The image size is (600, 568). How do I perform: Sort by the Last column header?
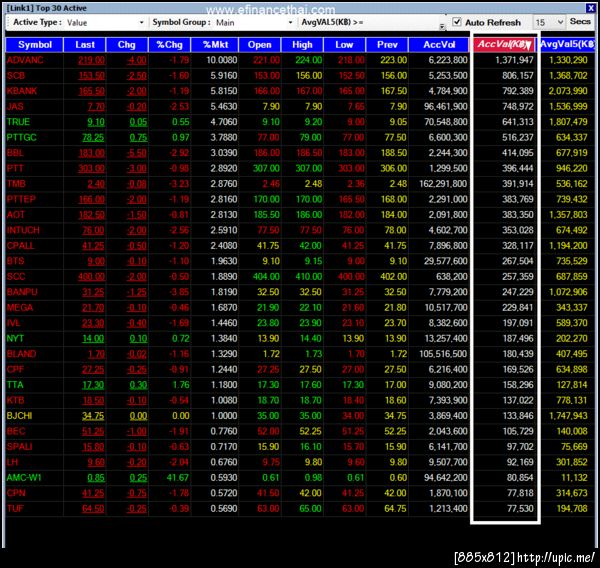point(85,45)
